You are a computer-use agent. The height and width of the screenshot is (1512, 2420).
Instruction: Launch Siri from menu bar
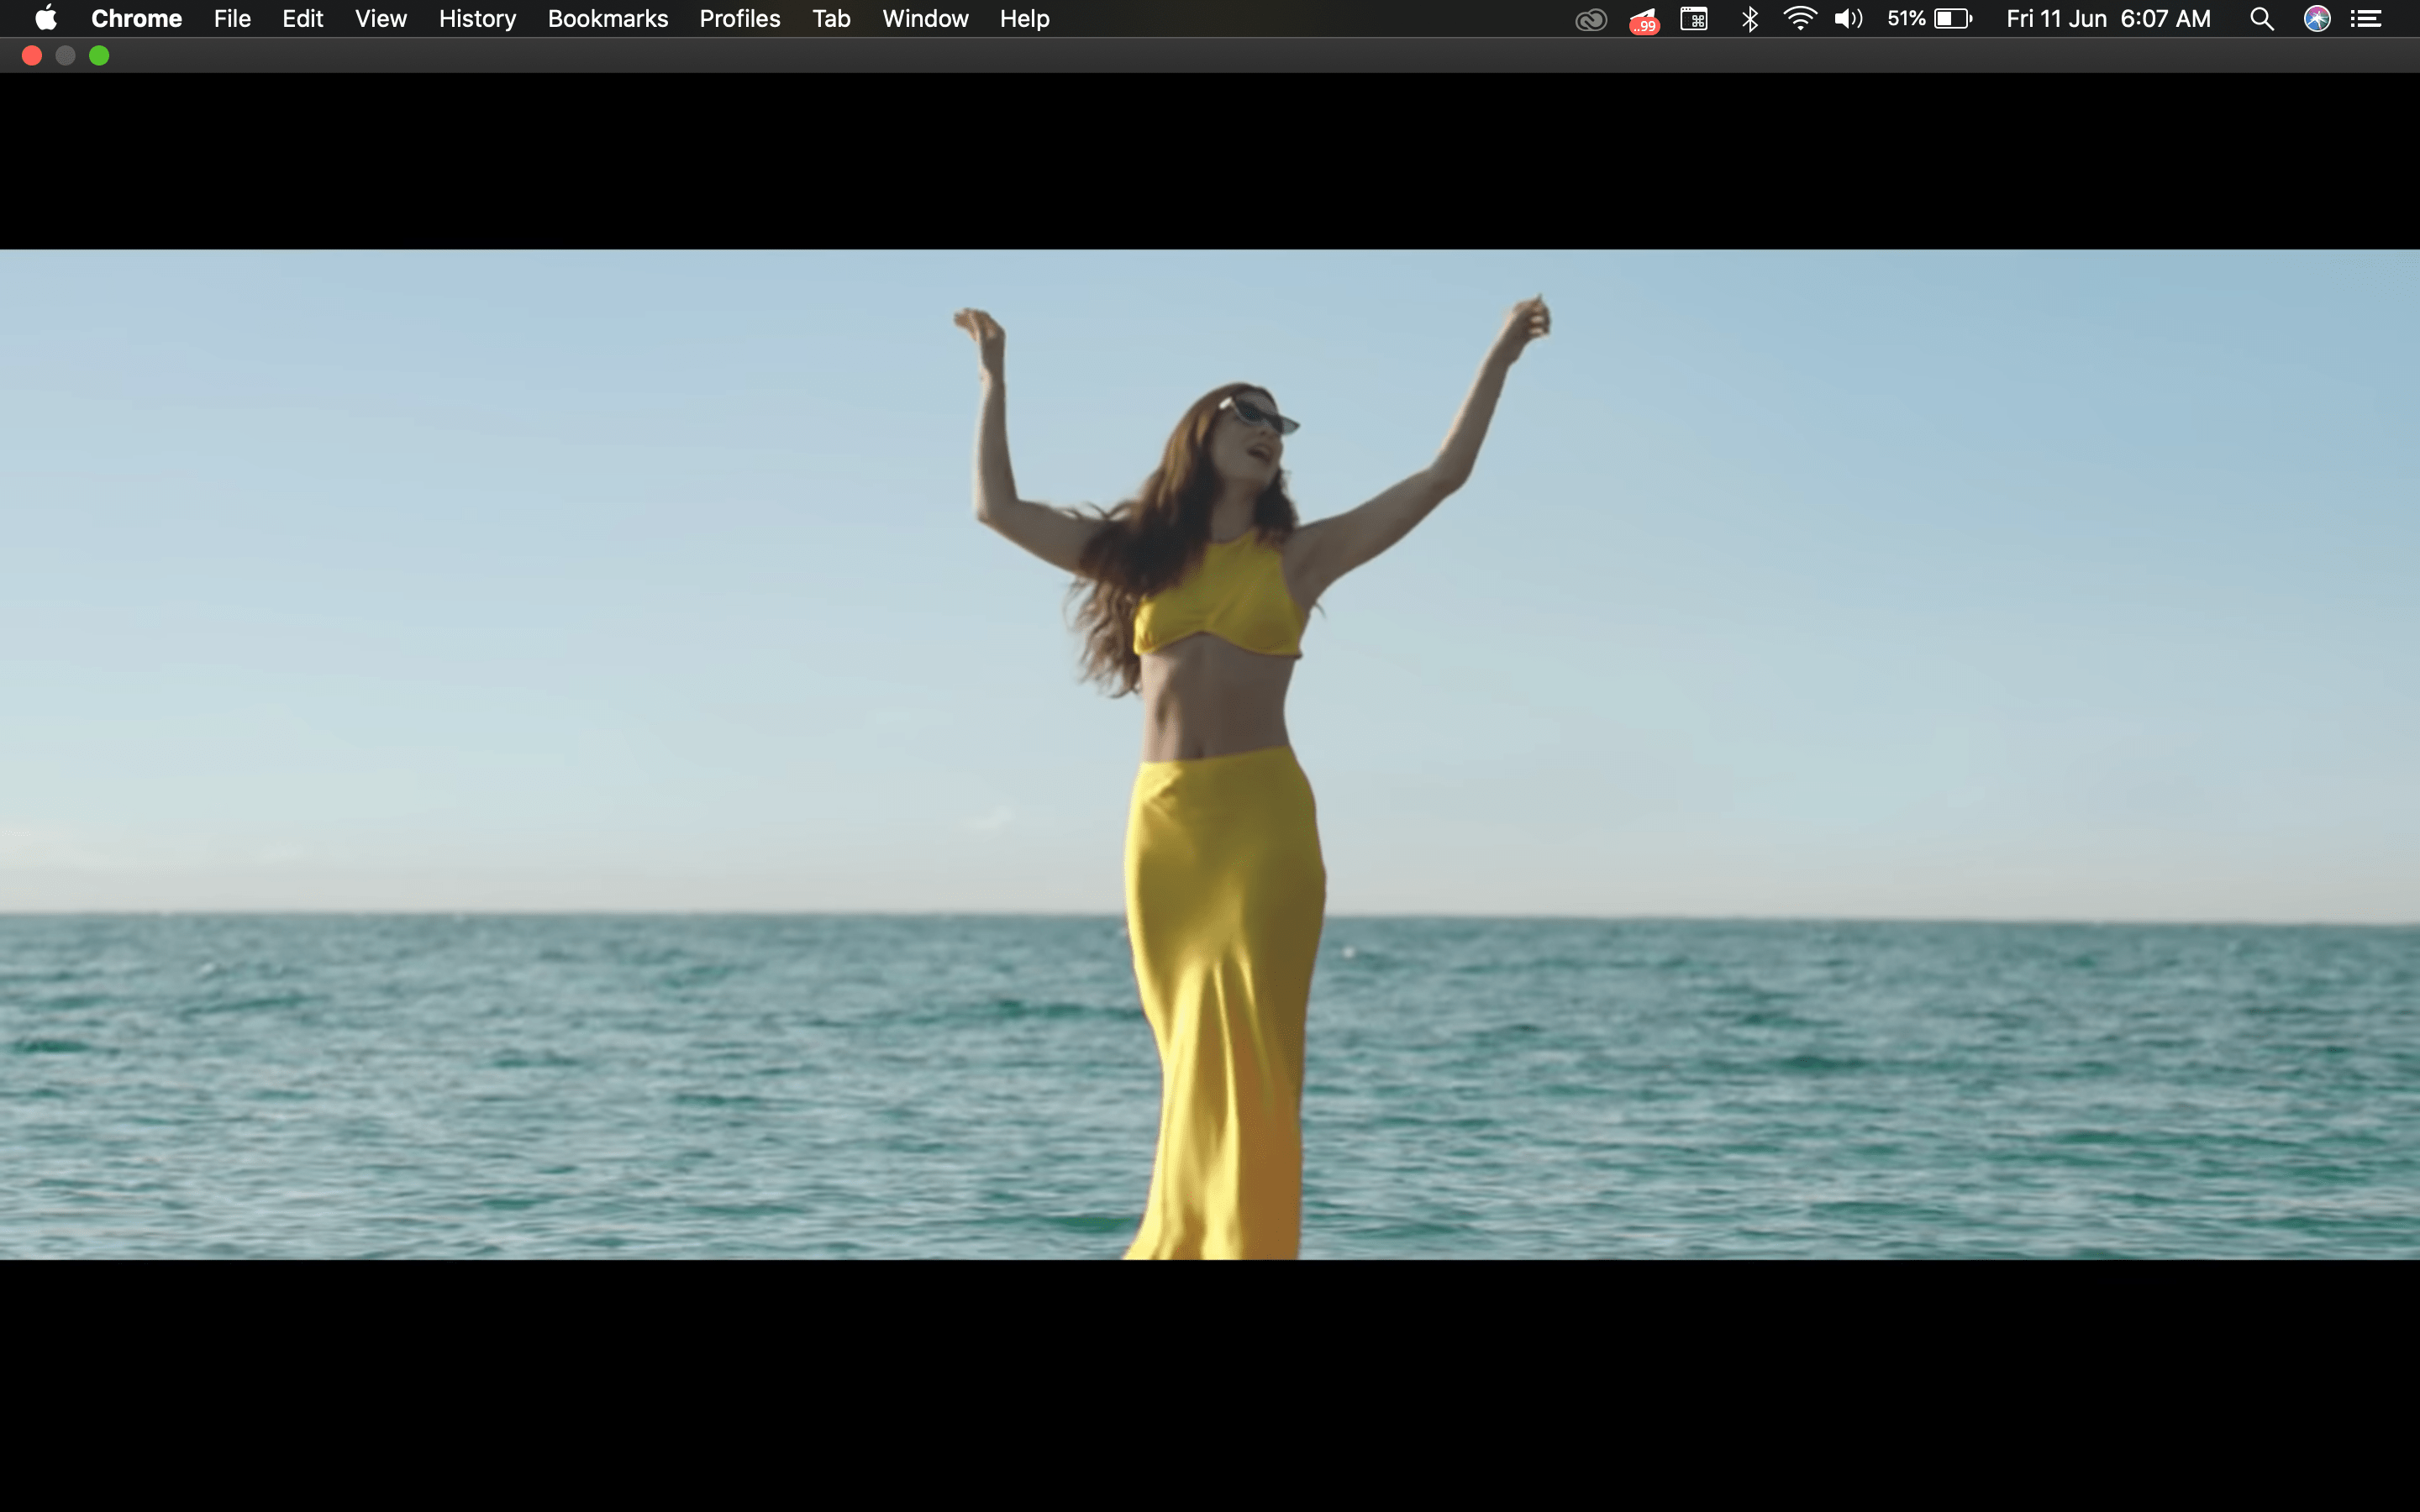[x=2317, y=19]
